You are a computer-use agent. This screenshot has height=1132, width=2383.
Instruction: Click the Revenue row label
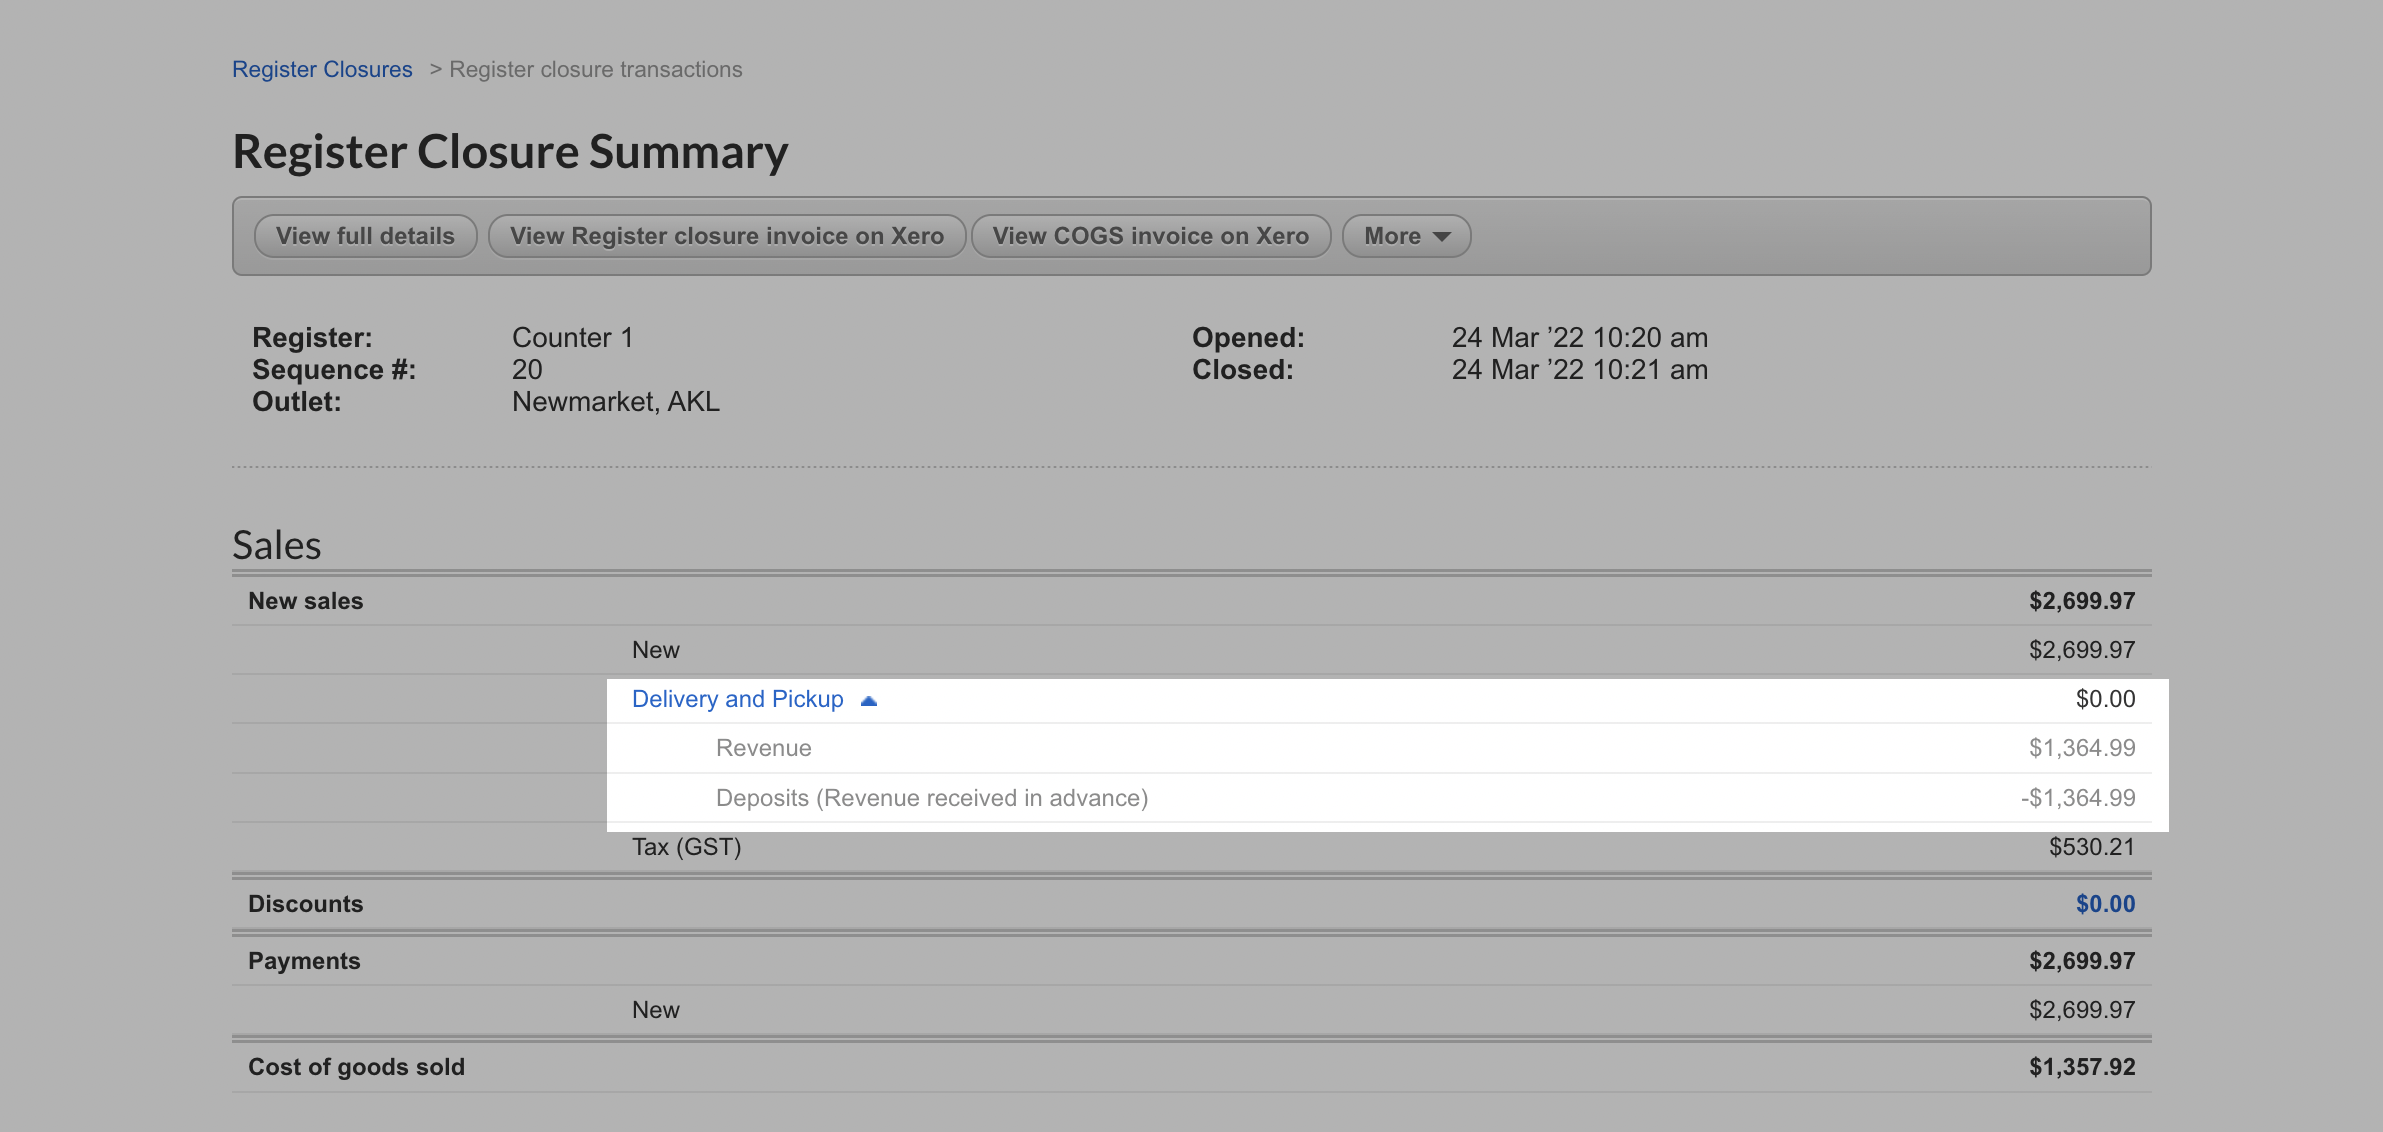(x=763, y=748)
